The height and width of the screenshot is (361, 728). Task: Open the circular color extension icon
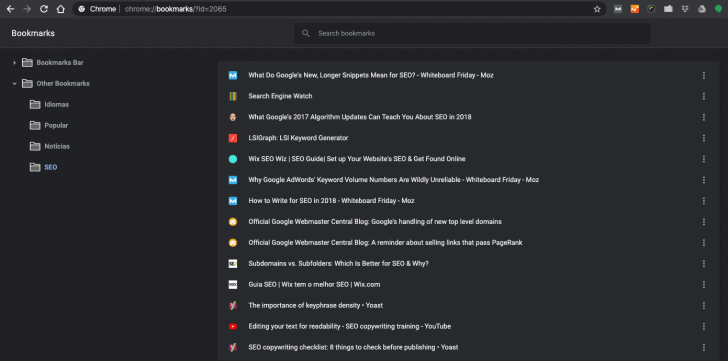click(x=651, y=9)
